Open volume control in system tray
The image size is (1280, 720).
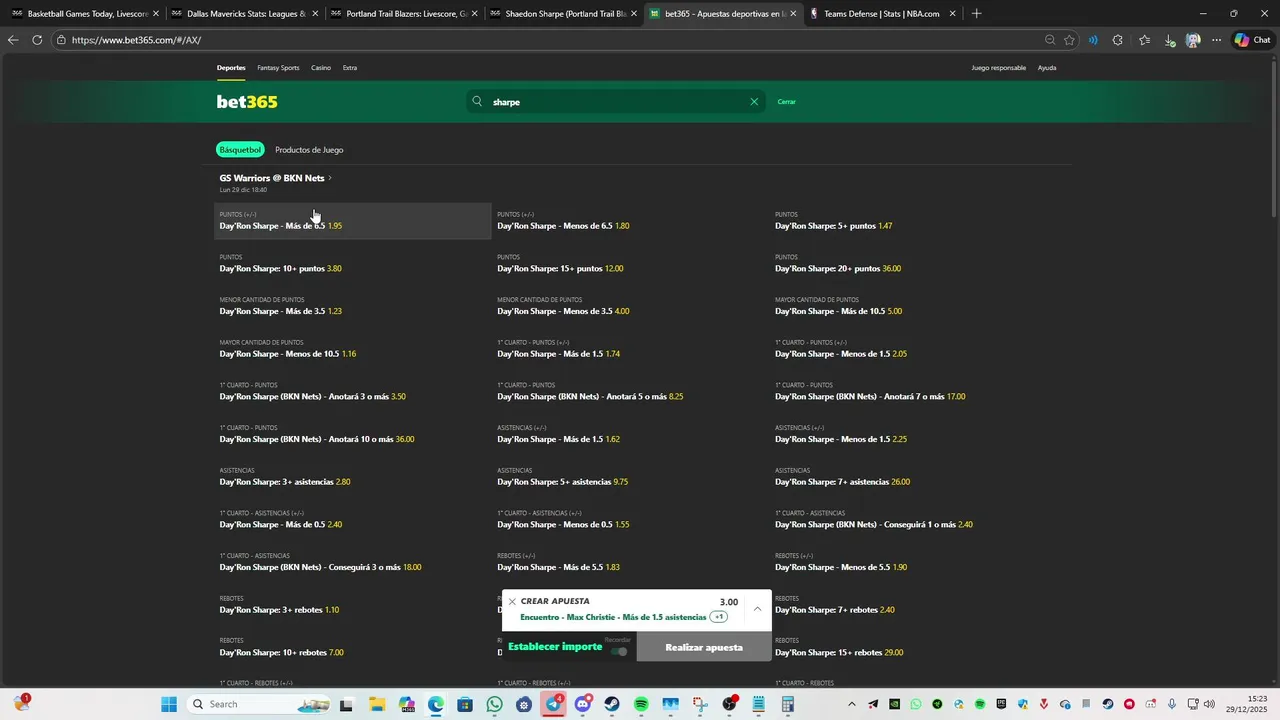tap(1209, 704)
